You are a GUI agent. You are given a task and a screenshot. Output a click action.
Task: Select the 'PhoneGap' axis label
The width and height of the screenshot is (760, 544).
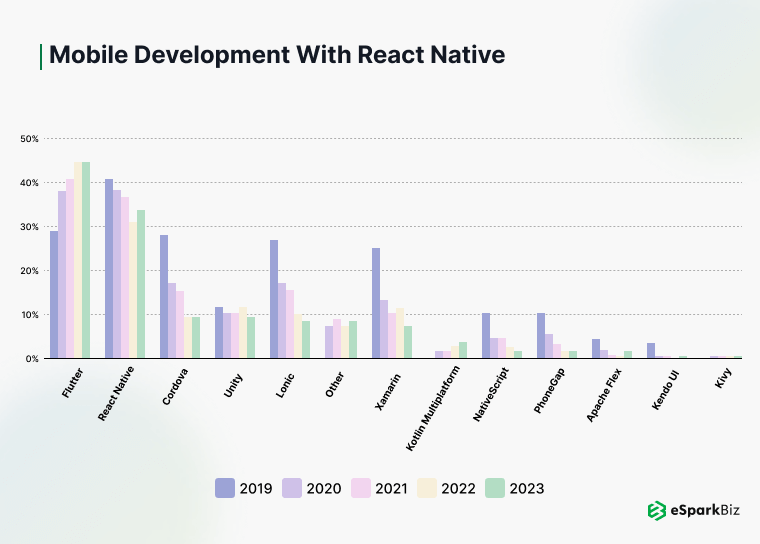[x=549, y=391]
